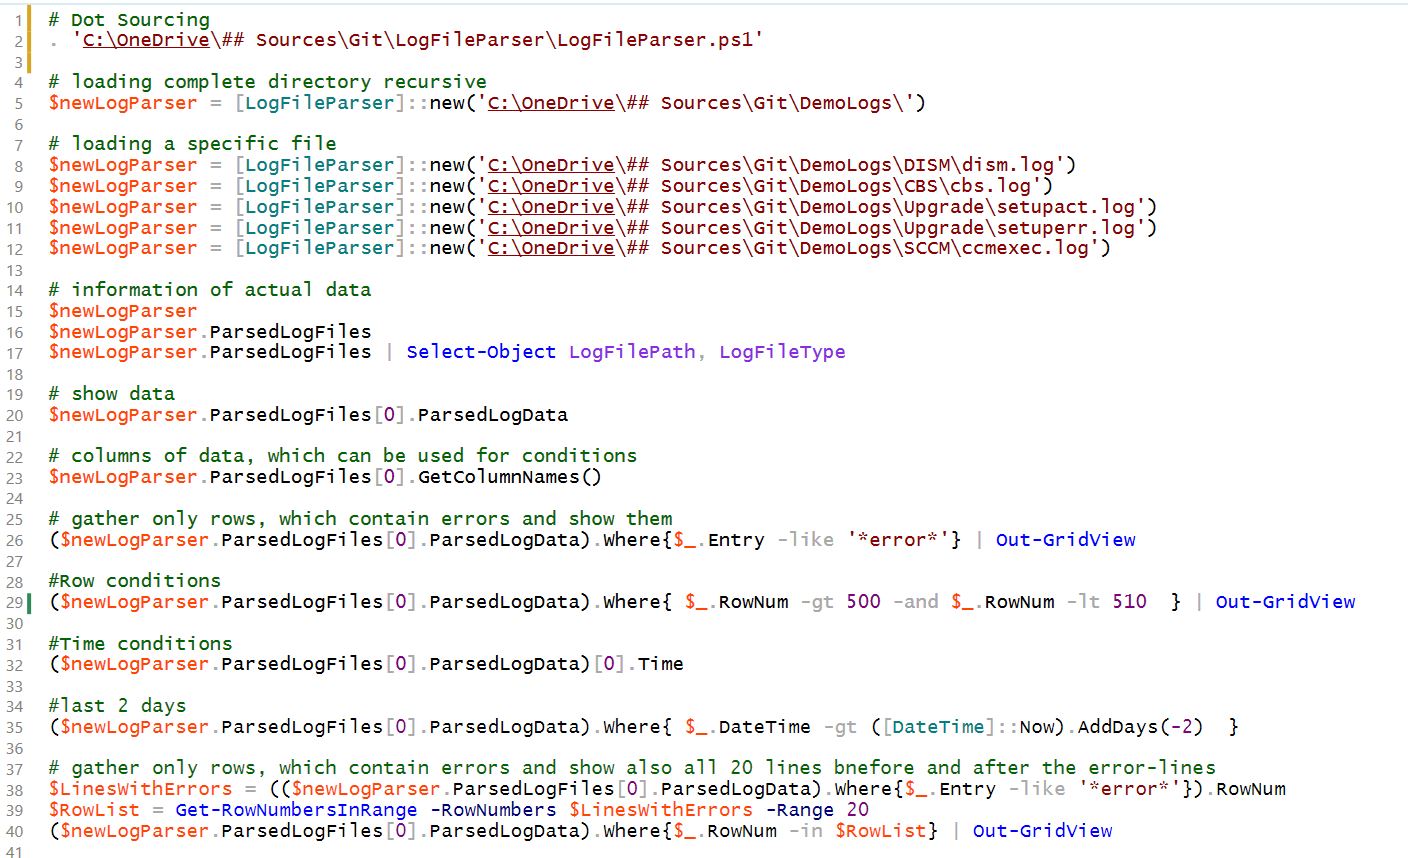Click the number 510 in the row condition

tap(1129, 602)
